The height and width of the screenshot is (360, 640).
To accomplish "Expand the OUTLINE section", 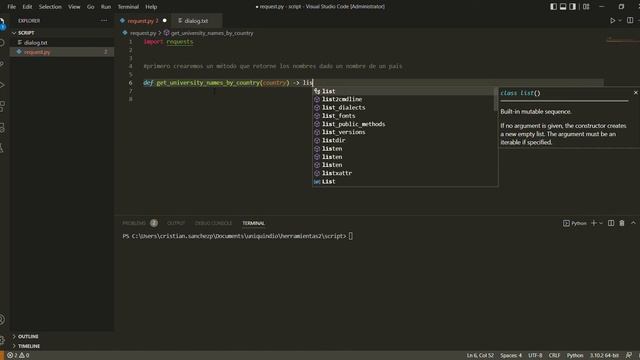I will coord(61,336).
